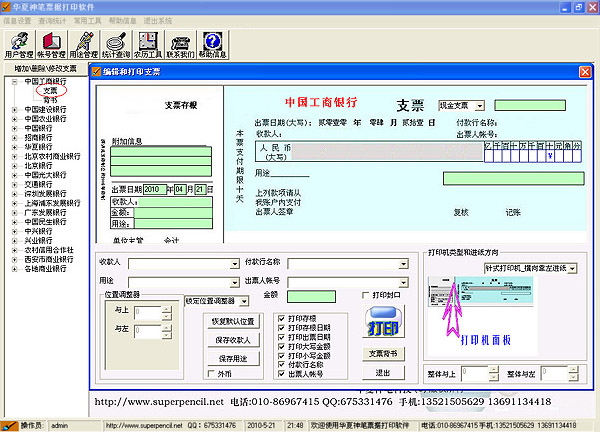Open the 查询统计 menu
Viewport: 600px width, 432px height.
(x=52, y=21)
